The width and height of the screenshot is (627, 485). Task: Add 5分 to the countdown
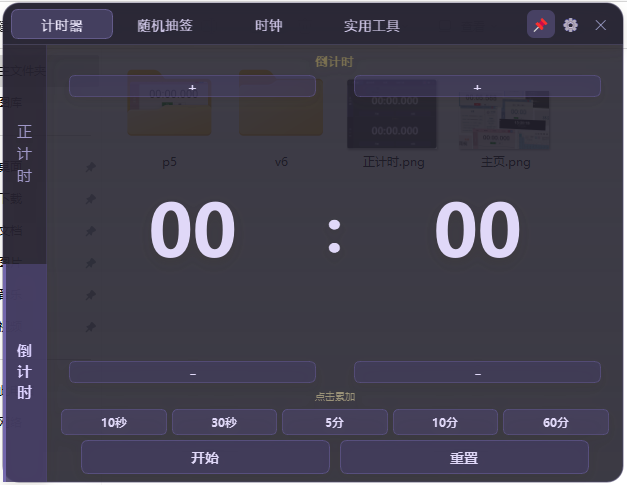click(x=335, y=422)
